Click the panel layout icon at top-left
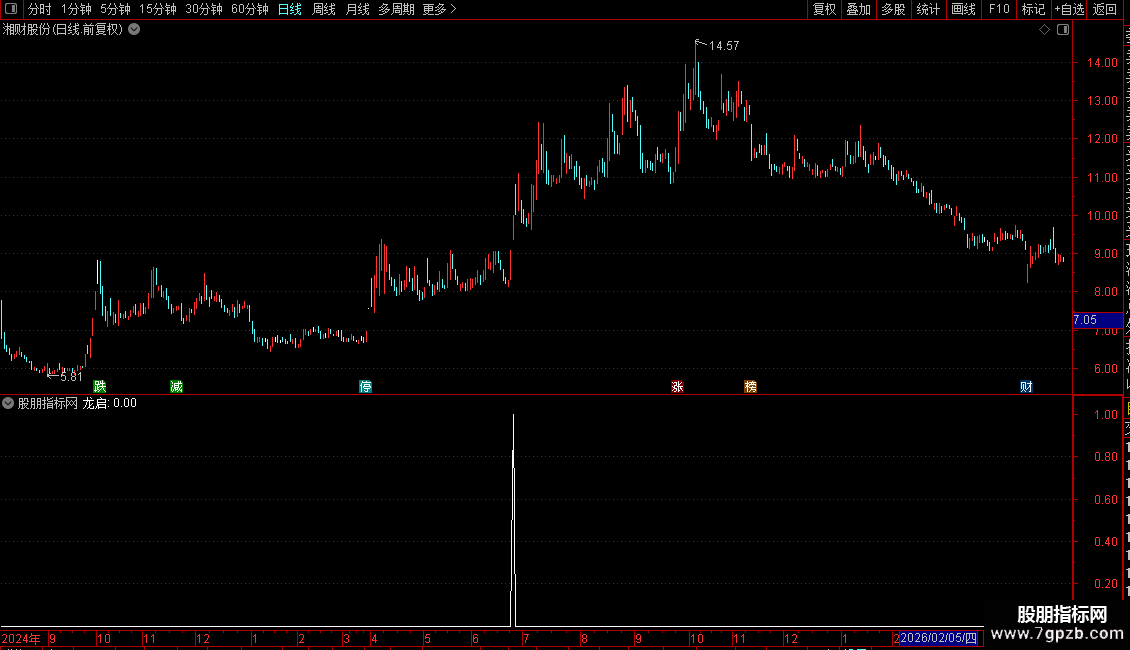Image resolution: width=1130 pixels, height=650 pixels. 11,9
